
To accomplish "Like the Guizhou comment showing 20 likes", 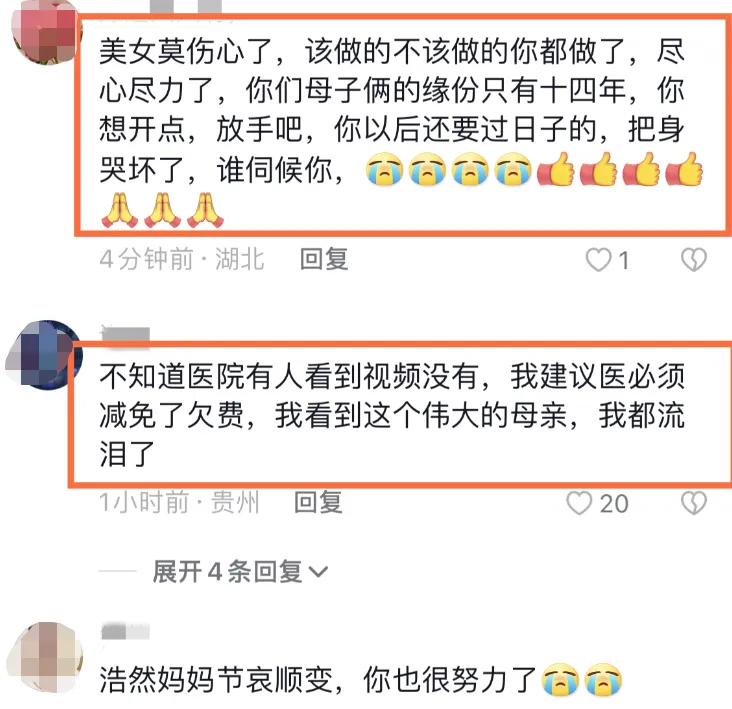I will click(579, 503).
